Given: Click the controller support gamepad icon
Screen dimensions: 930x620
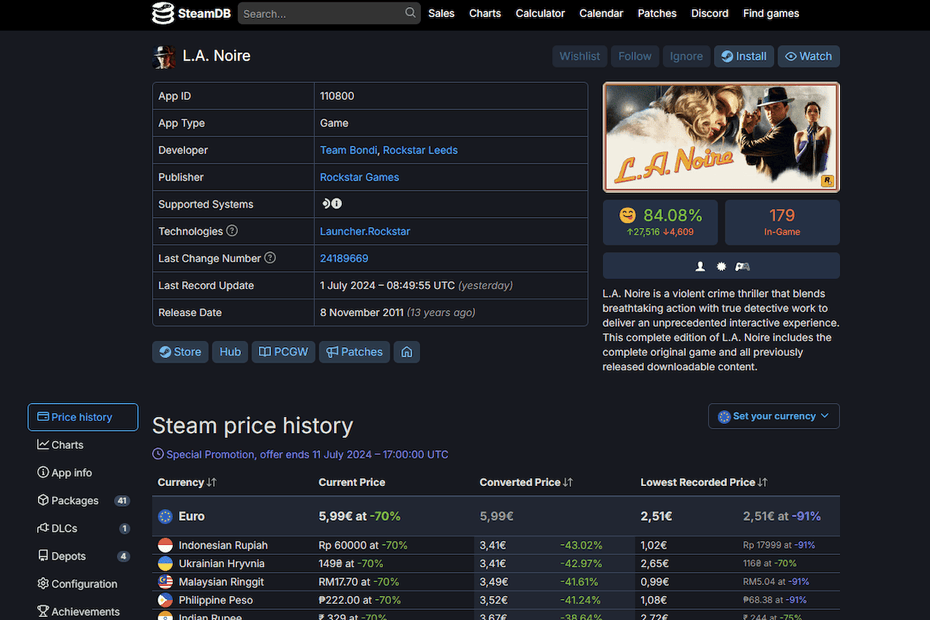Looking at the screenshot, I should (x=743, y=266).
